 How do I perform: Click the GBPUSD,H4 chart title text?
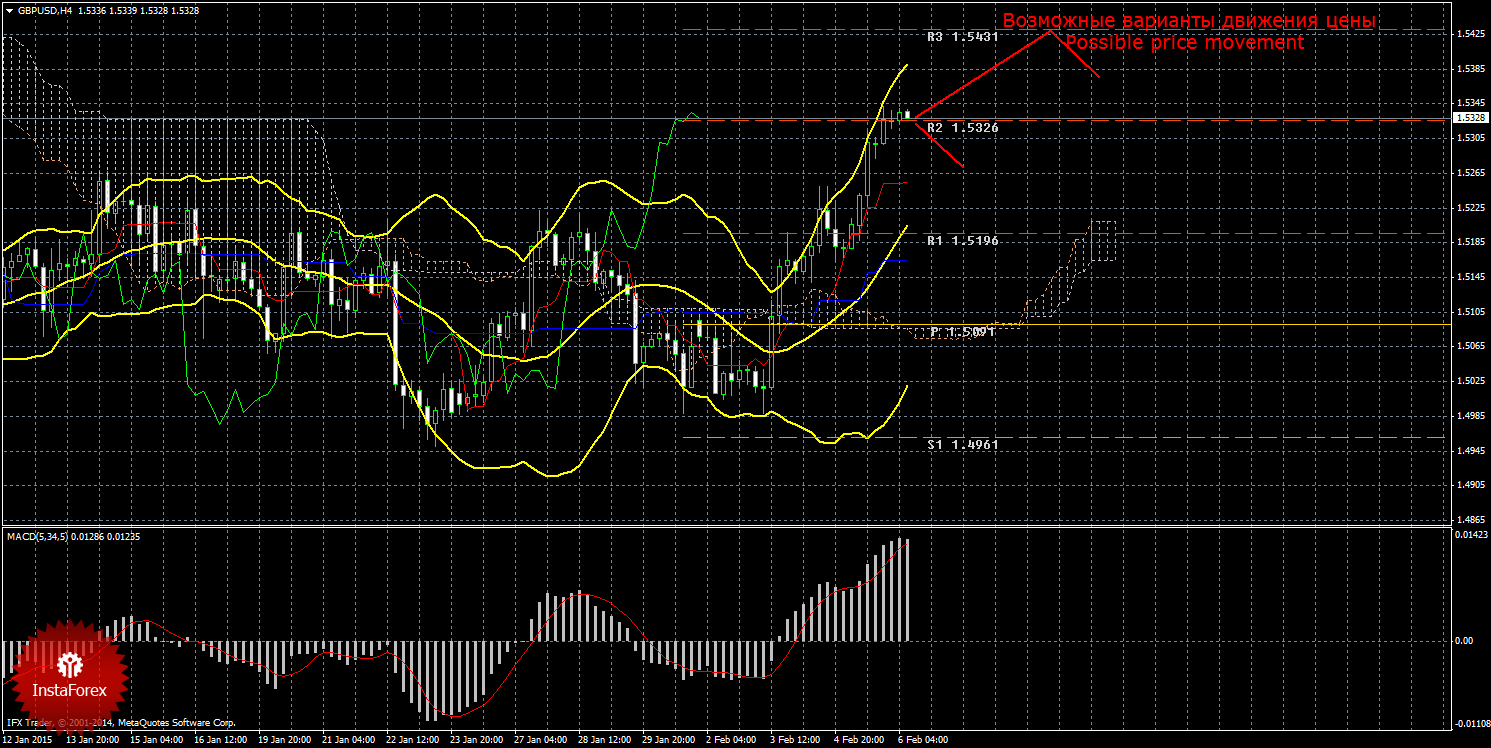tap(46, 9)
